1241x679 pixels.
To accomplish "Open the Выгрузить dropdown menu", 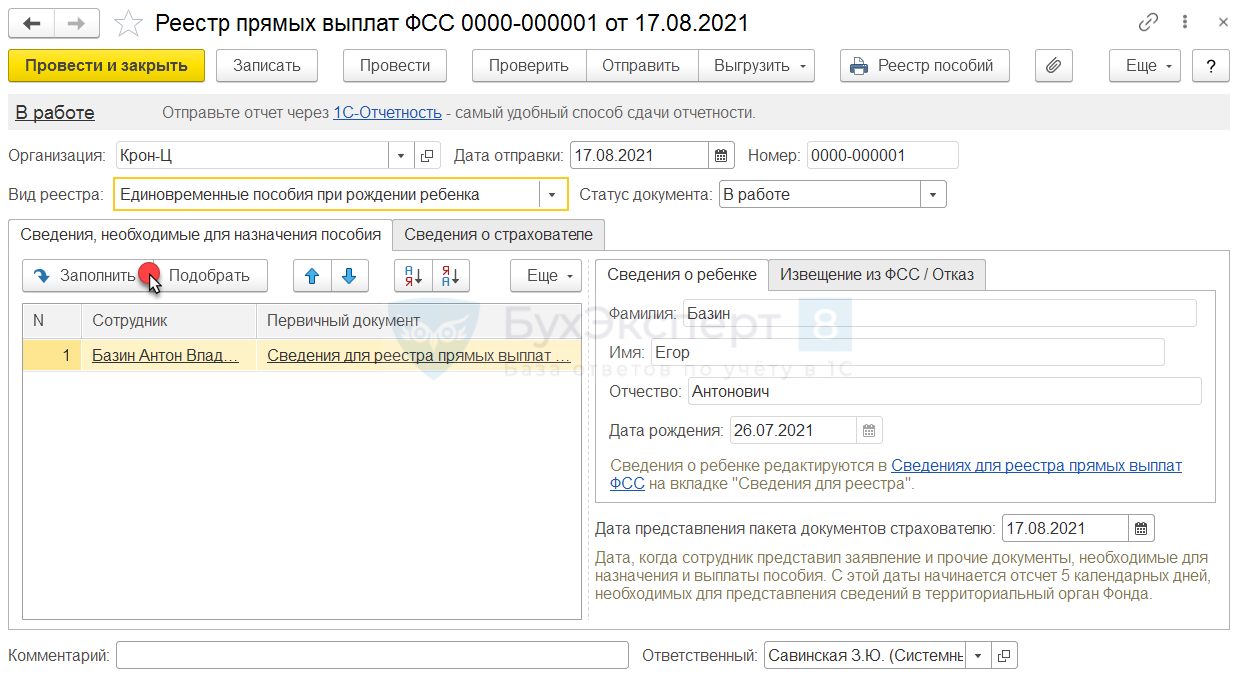I will [x=756, y=66].
